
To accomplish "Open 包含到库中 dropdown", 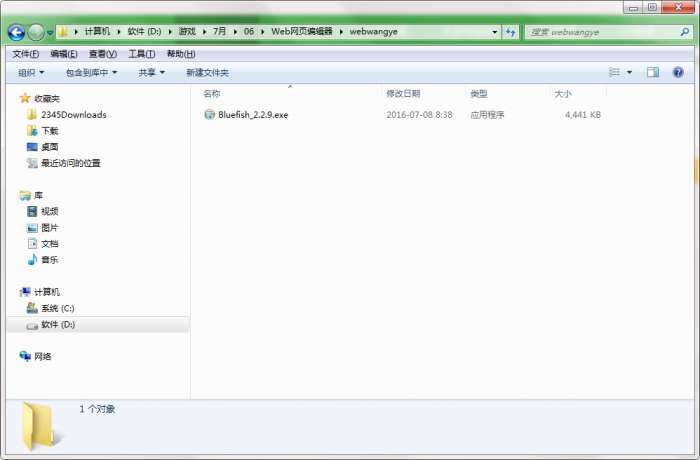I will pyautogui.click(x=92, y=72).
